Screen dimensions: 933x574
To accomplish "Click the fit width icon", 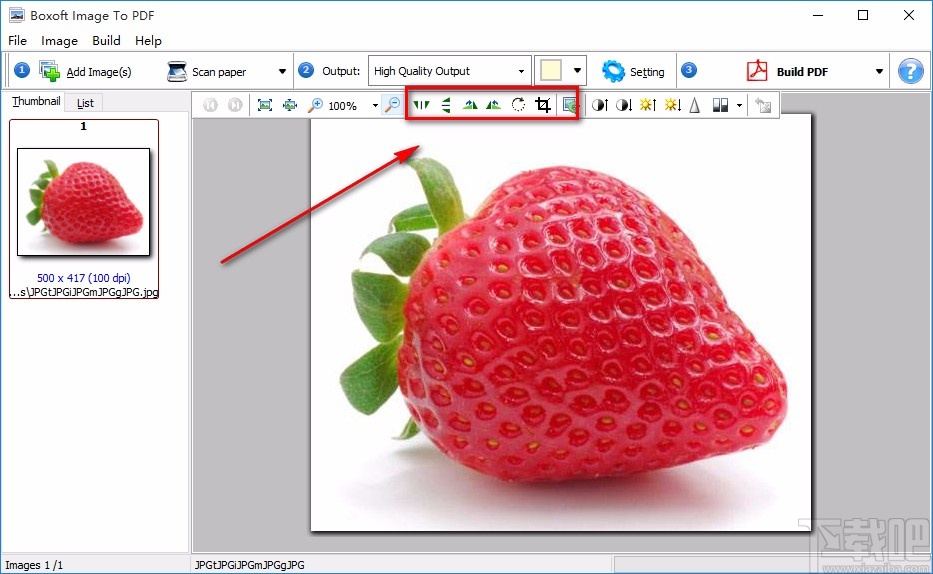I will [x=290, y=105].
